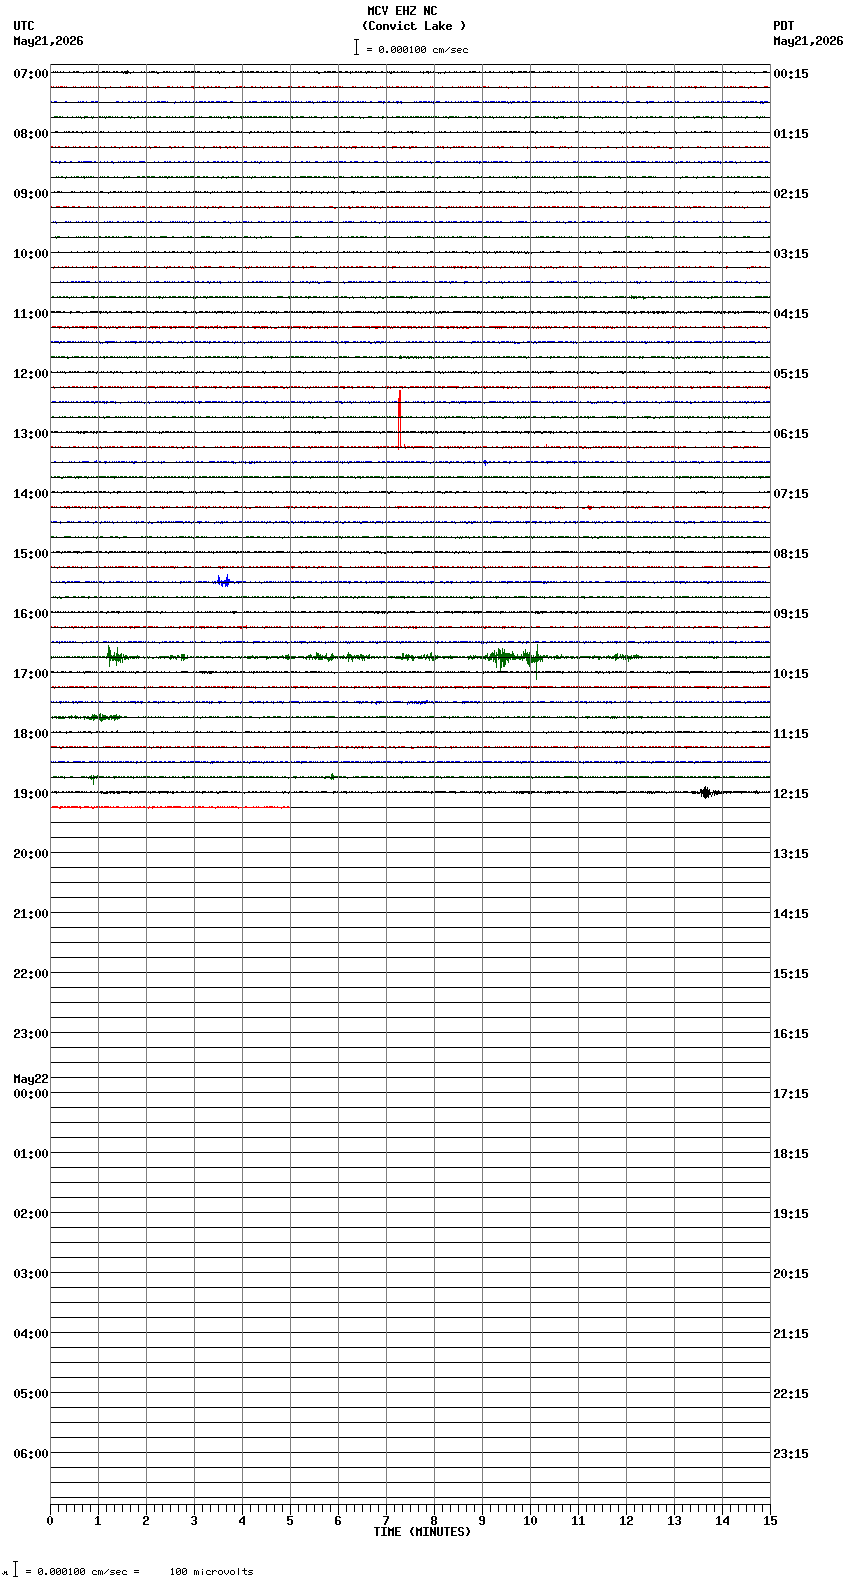Click the green event burst near minute 1

coord(114,656)
